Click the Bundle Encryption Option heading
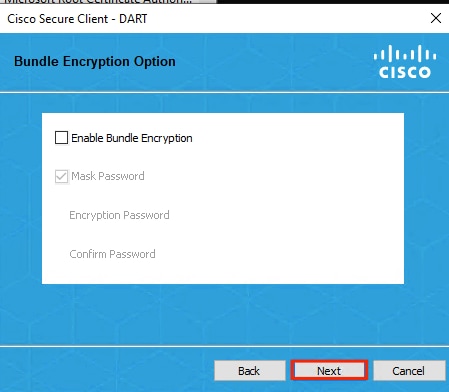The height and width of the screenshot is (392, 449). [95, 61]
